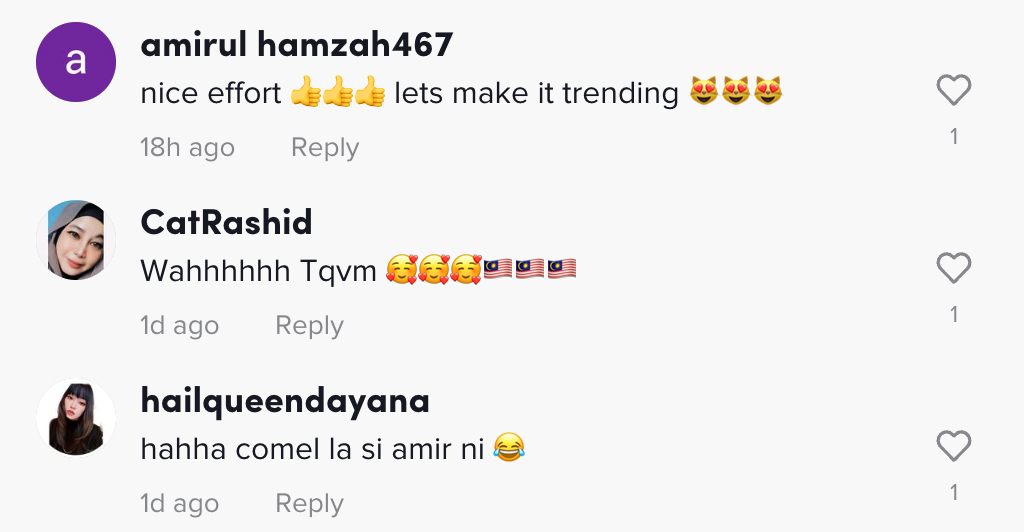Reply to amirul hamzah467's comment
The width and height of the screenshot is (1024, 532).
(325, 148)
